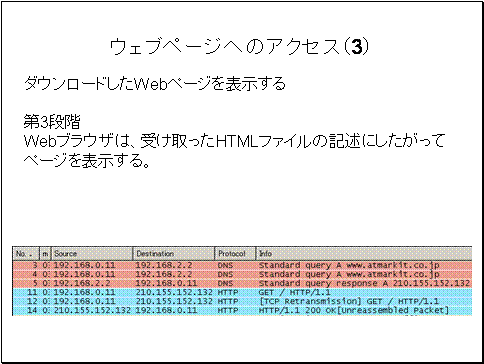Viewport: 484px width, 364px height.
Task: Select packet 12 TCP Retransmission row
Action: tap(242, 301)
